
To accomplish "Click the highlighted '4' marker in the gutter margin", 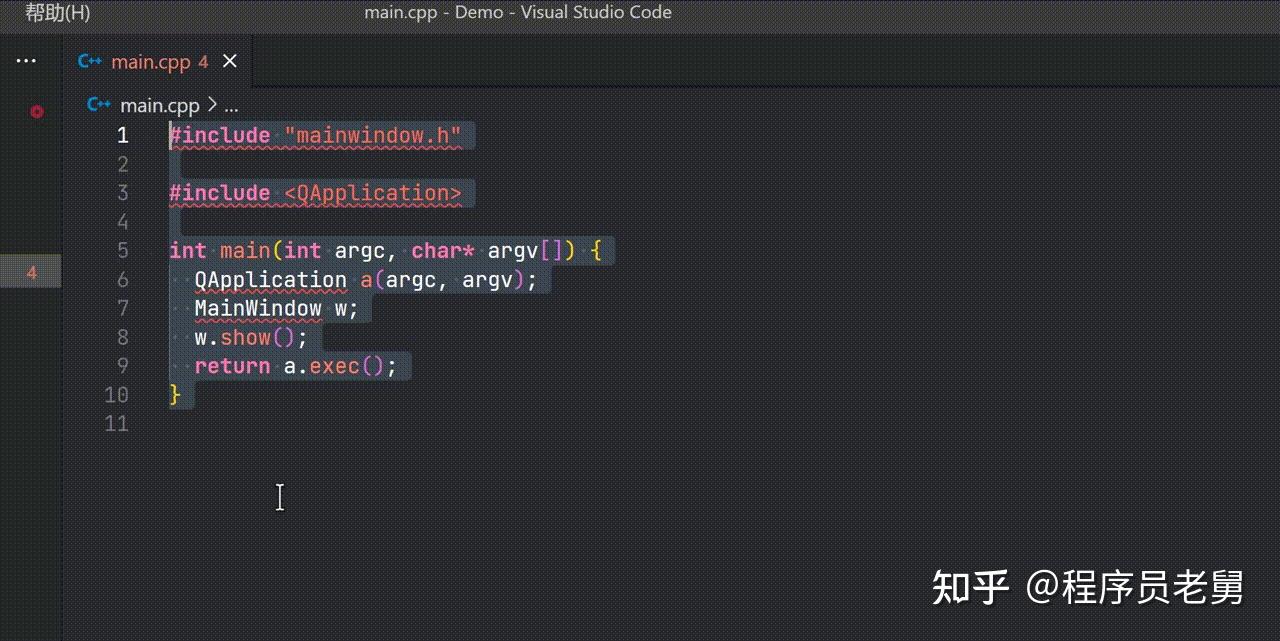I will [31, 271].
